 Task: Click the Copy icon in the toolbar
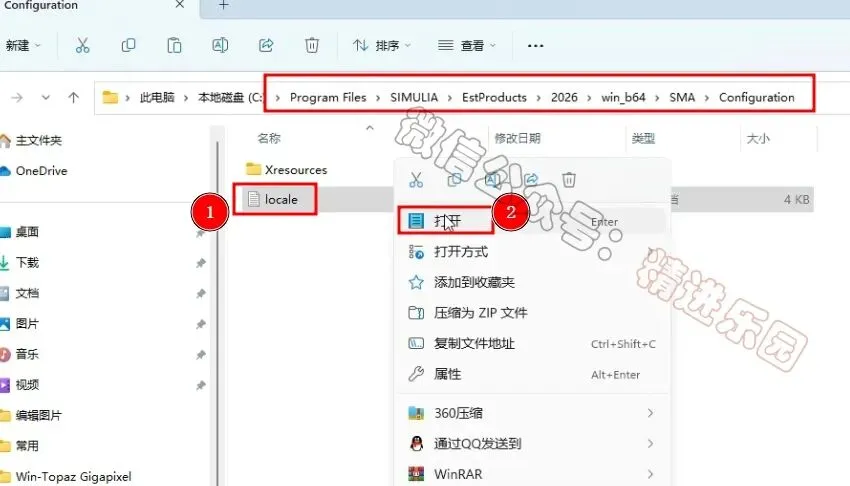click(x=128, y=46)
